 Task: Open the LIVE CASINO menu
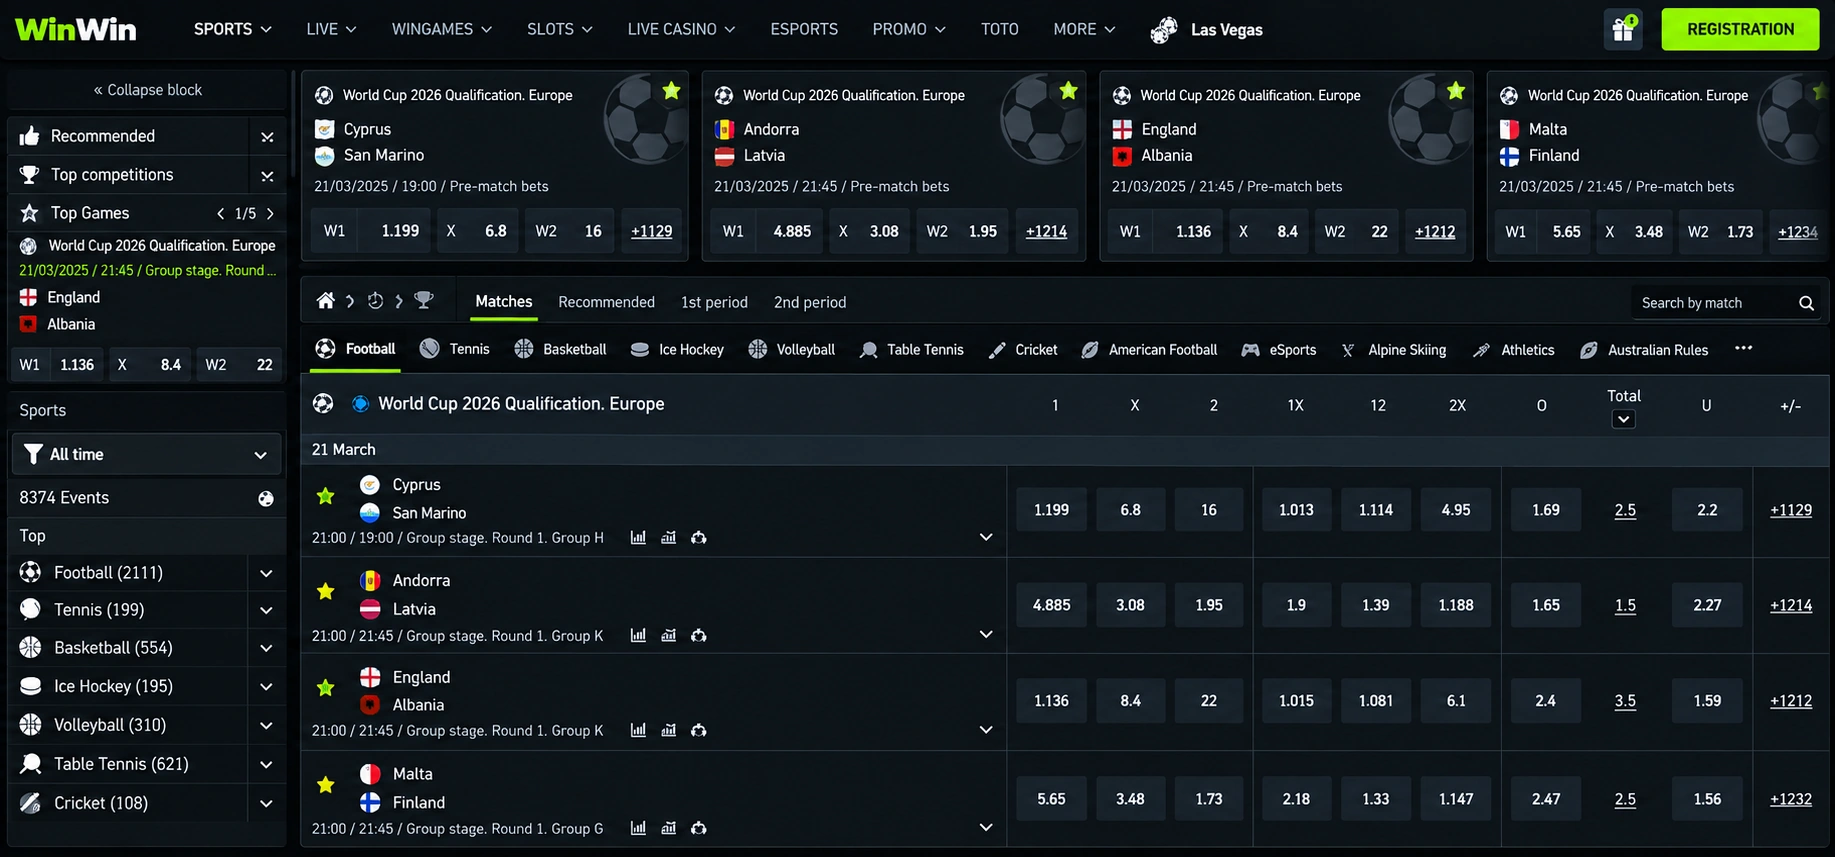(681, 29)
